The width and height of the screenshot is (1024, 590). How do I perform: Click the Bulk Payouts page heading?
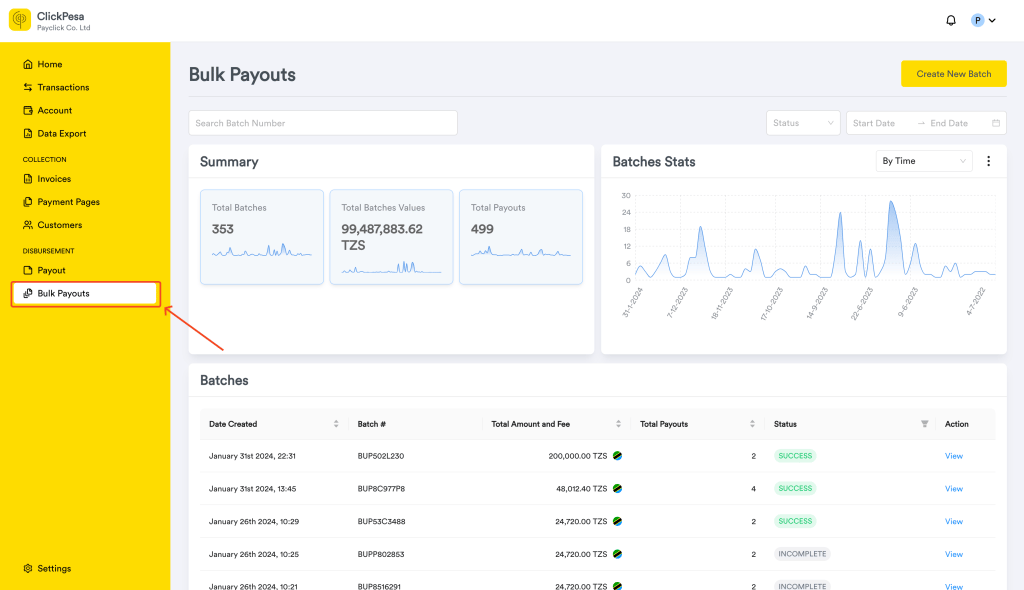(x=242, y=74)
